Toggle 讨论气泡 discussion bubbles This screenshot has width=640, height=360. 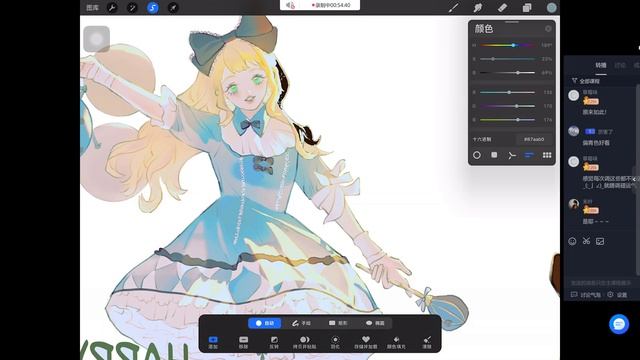tap(586, 295)
